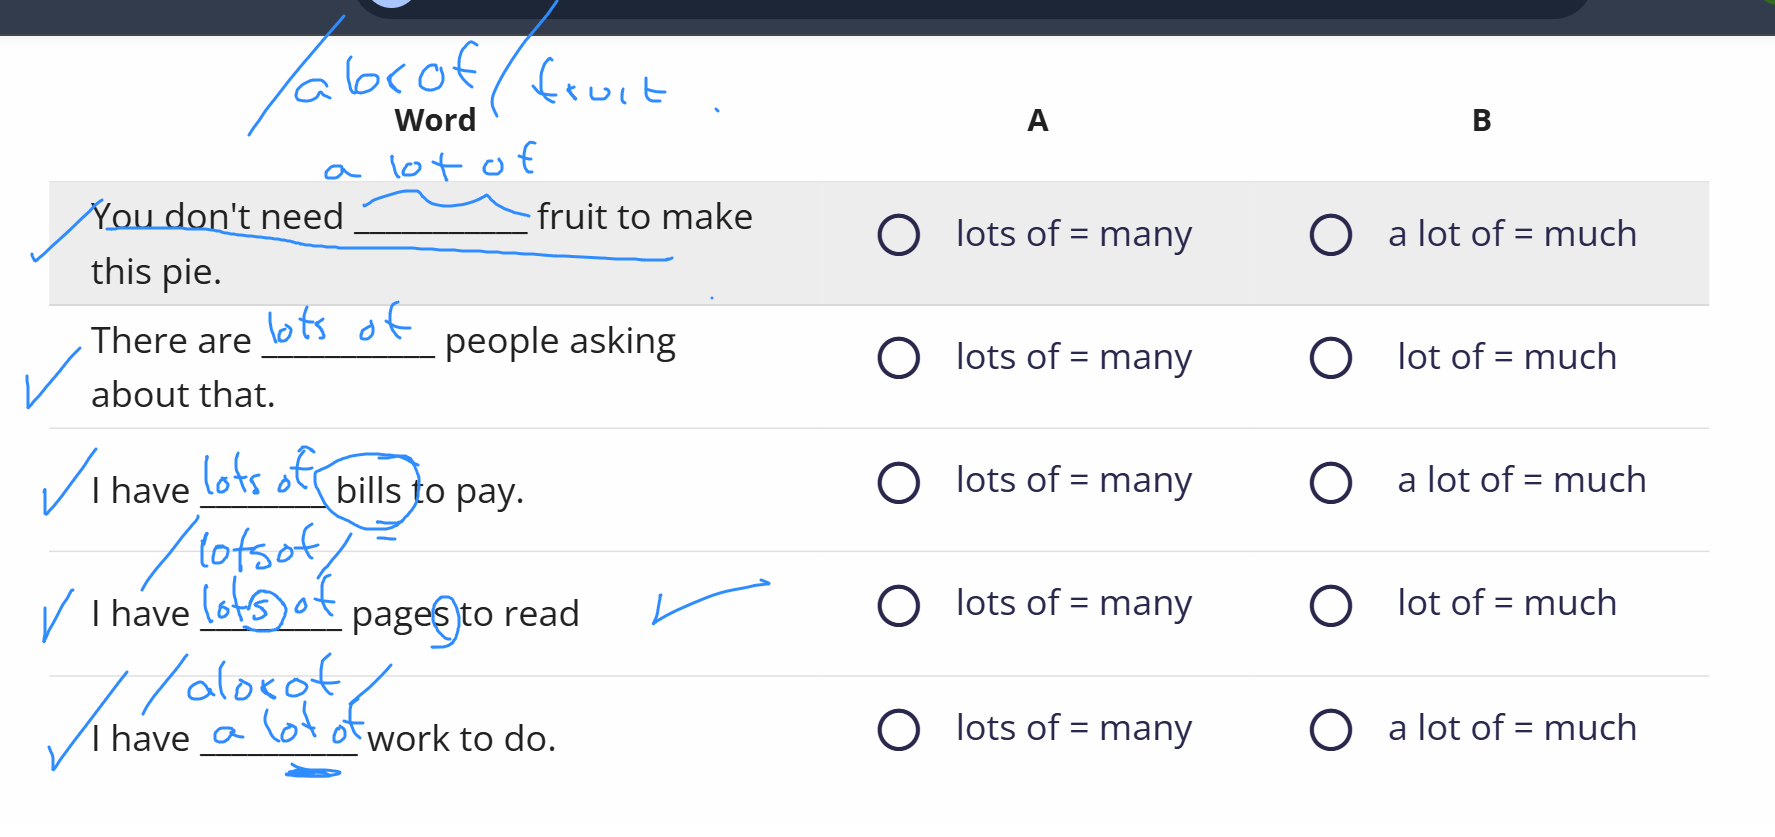Choose 'lots of = many' for people asking row

coord(898,357)
